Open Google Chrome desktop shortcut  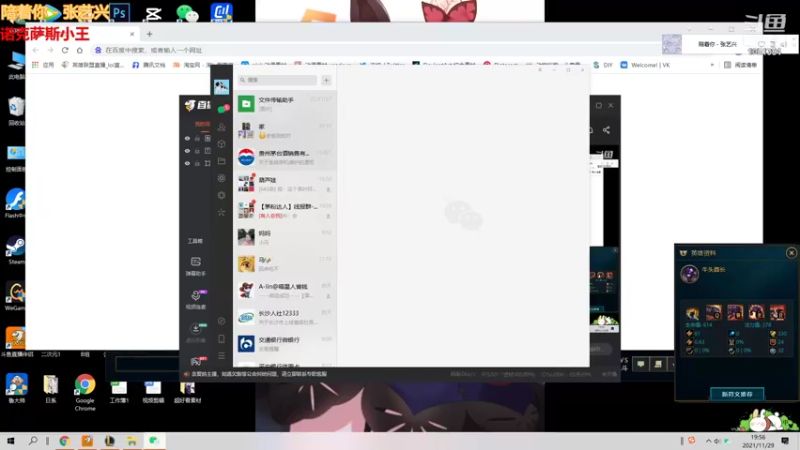tap(85, 393)
